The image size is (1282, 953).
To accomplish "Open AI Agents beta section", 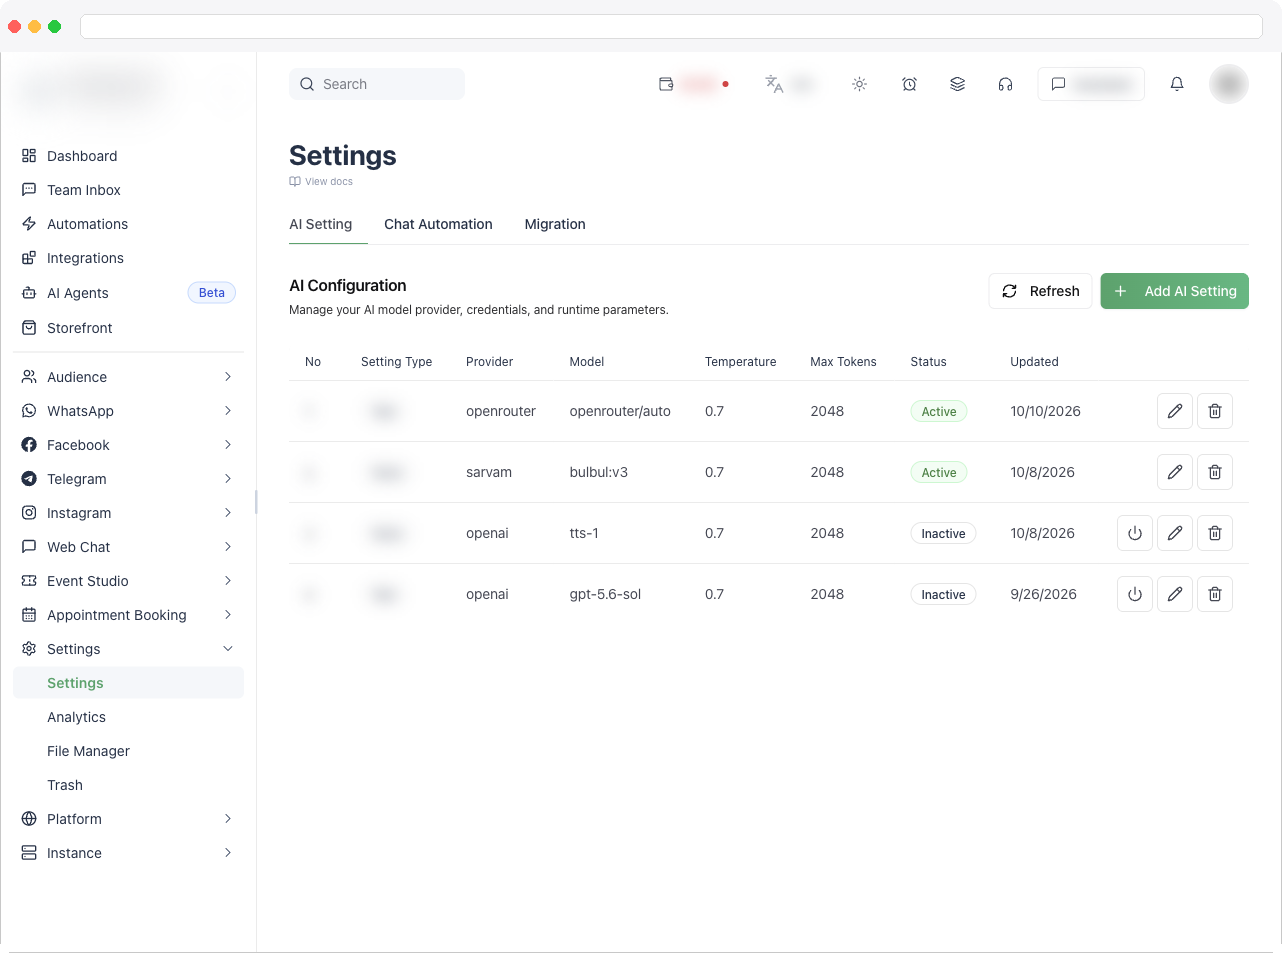I will point(128,293).
